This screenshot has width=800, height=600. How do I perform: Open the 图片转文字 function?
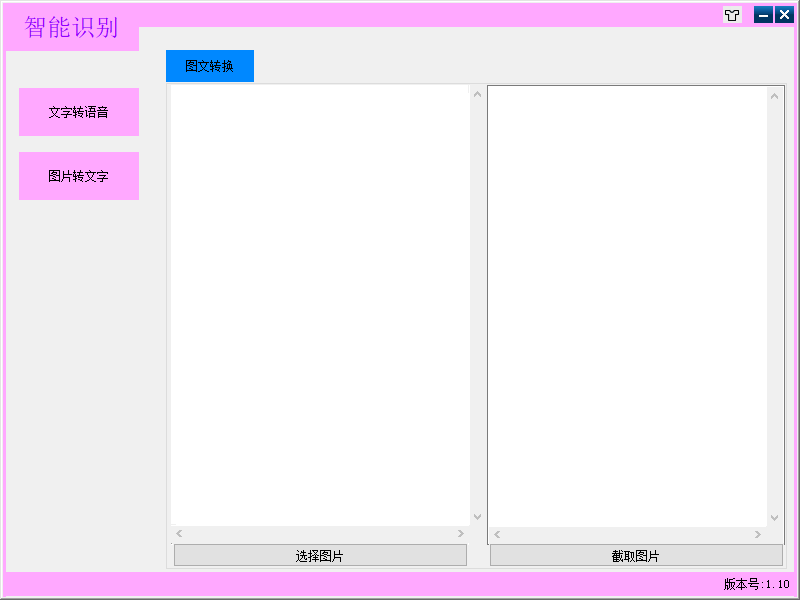coord(79,176)
